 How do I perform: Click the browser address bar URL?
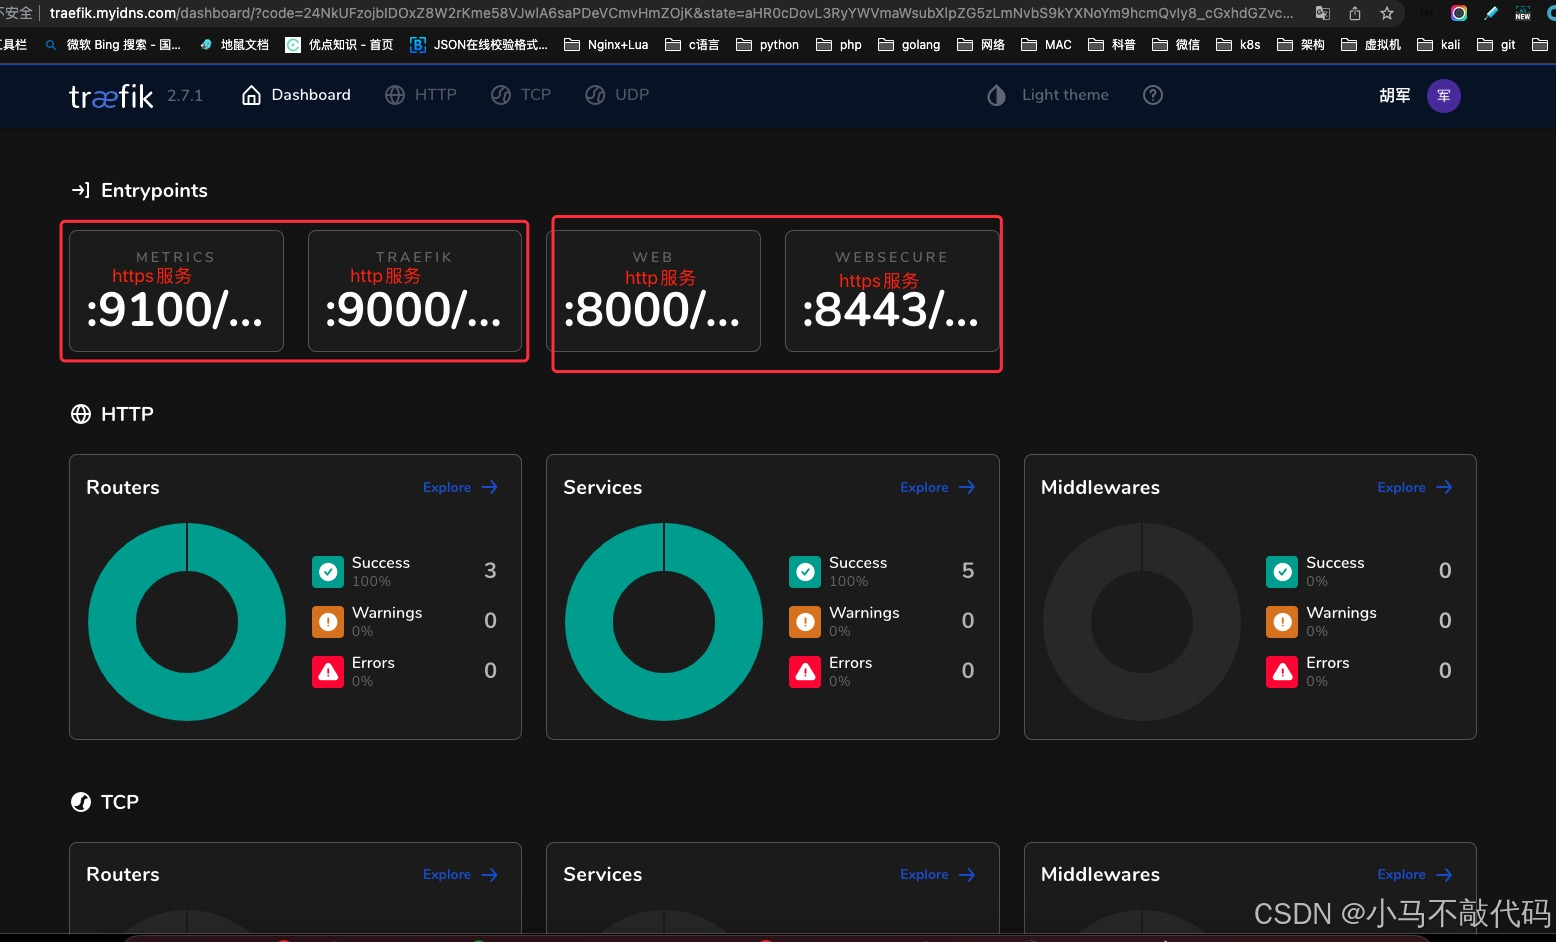click(671, 13)
